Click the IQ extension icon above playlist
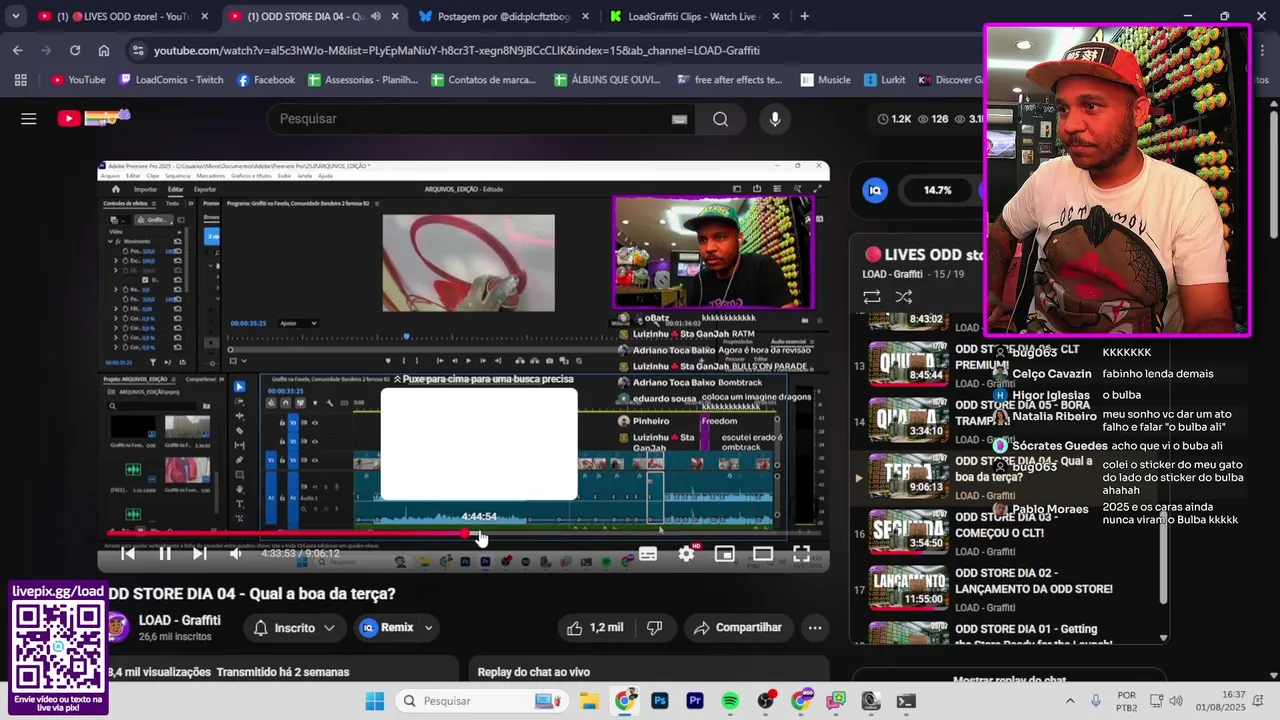The width and height of the screenshot is (1280, 720). 875,190
